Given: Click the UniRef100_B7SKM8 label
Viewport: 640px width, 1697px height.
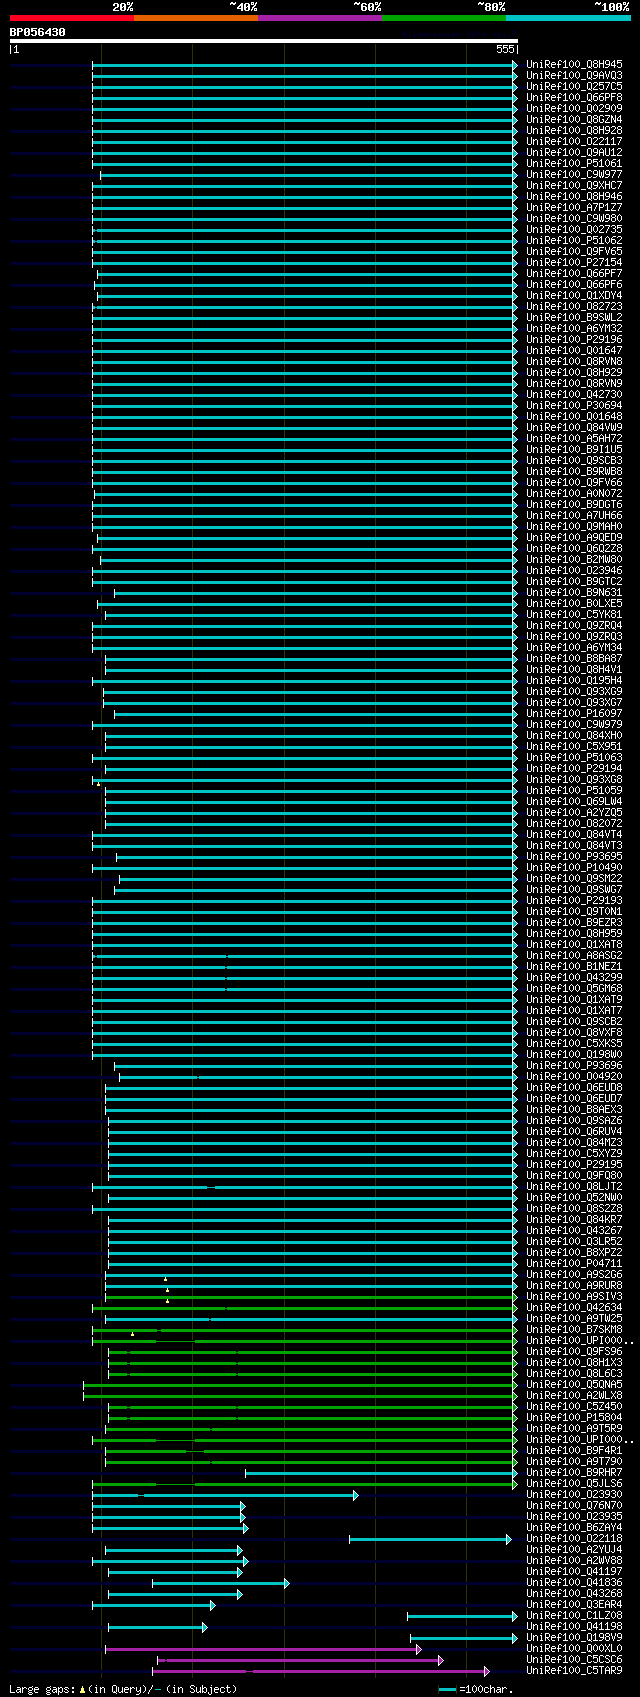Looking at the screenshot, I should point(574,1330).
